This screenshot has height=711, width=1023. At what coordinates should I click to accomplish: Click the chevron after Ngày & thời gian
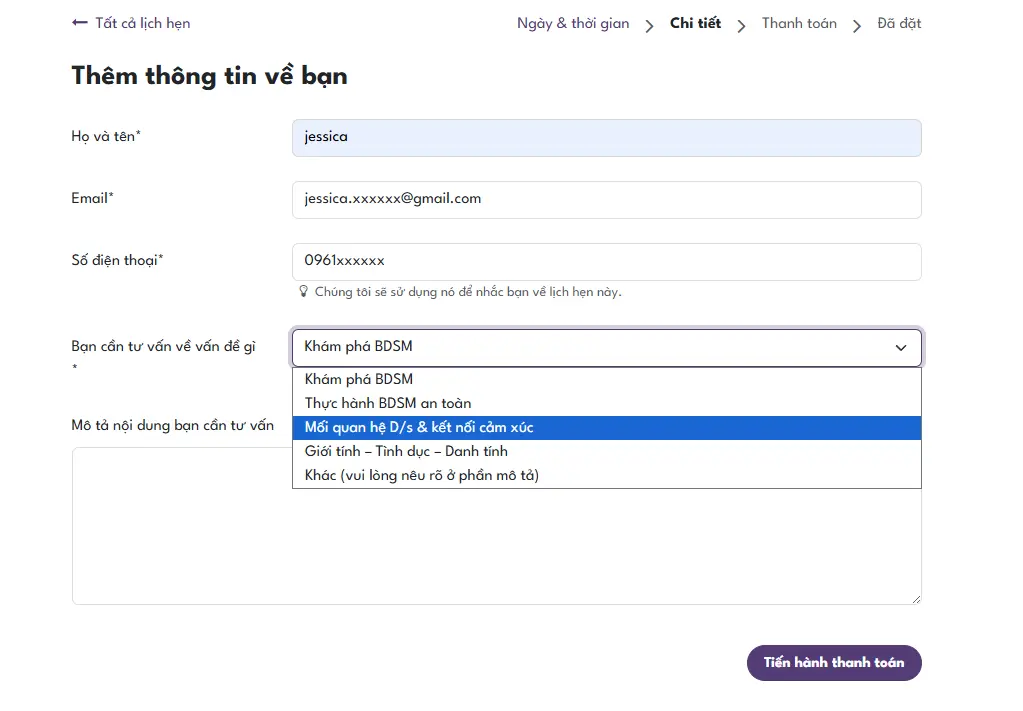(x=650, y=25)
